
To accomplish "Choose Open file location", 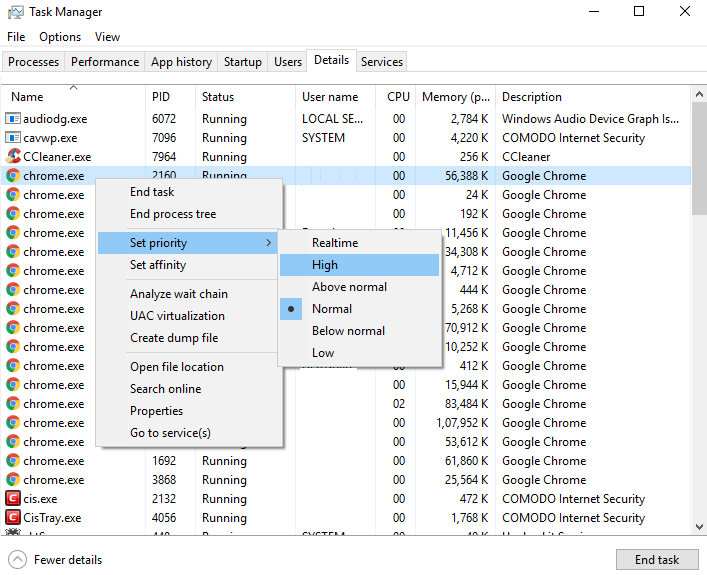I will 188,367.
